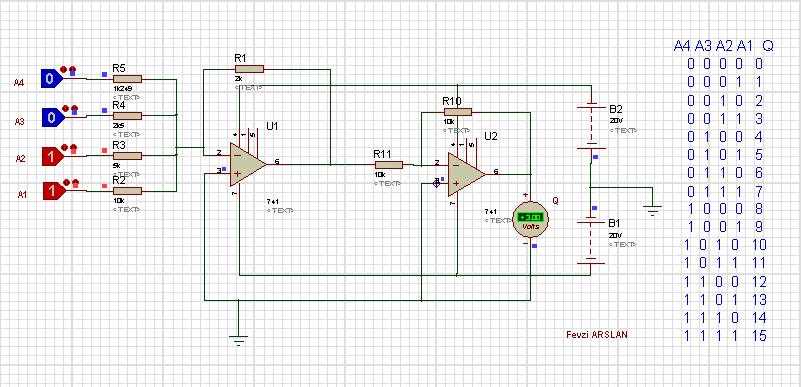Click the A4 column header in table
This screenshot has width=801, height=387.
coord(682,46)
